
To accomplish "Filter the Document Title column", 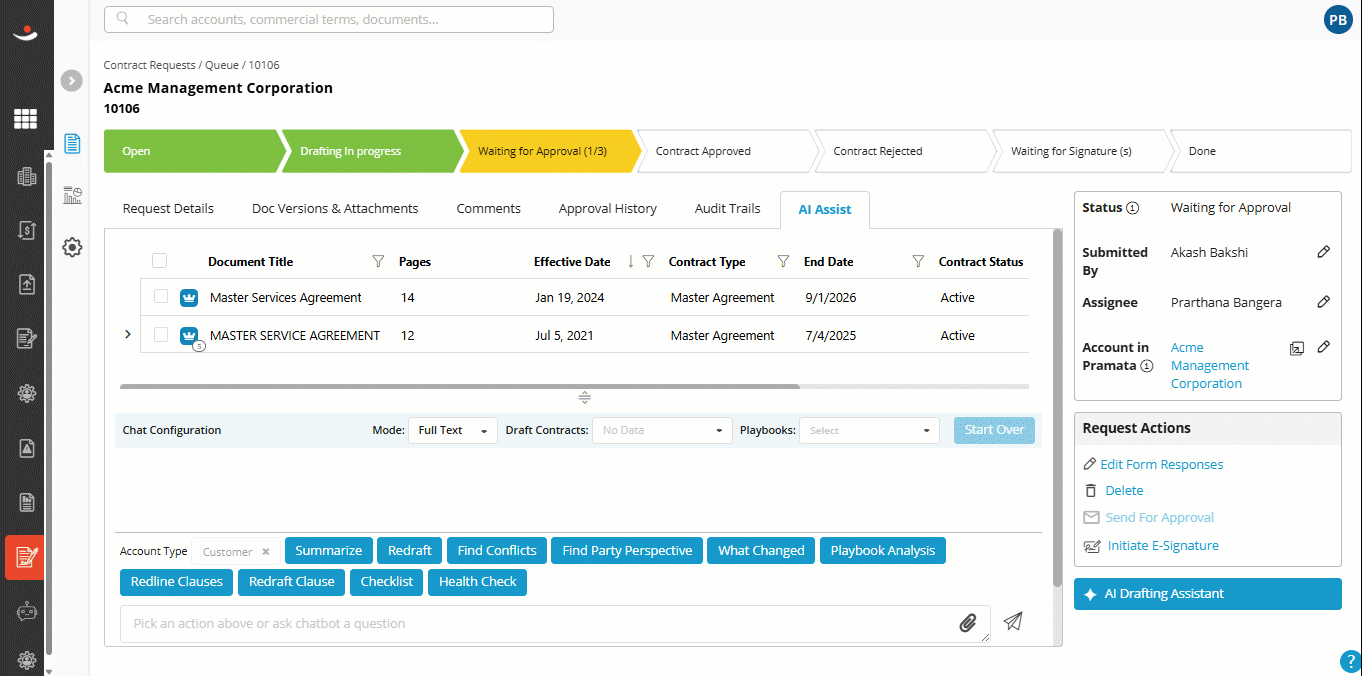I will pyautogui.click(x=378, y=262).
